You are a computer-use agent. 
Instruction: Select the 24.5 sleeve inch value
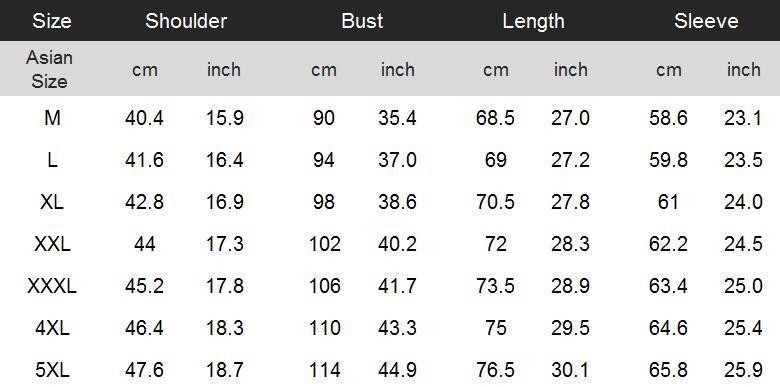(x=743, y=244)
